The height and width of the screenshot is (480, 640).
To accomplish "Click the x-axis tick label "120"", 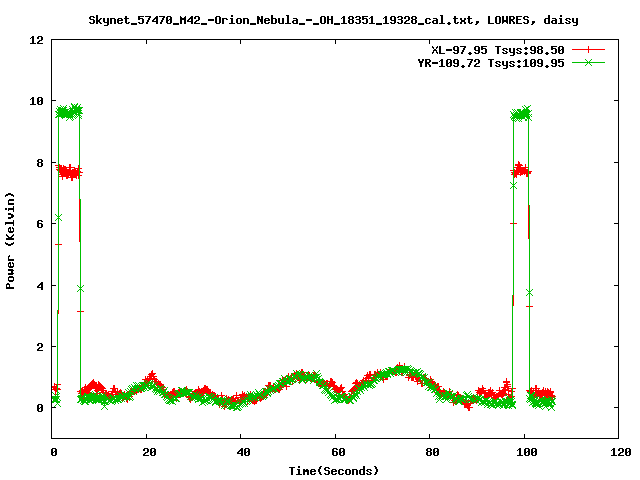I will tap(621, 452).
